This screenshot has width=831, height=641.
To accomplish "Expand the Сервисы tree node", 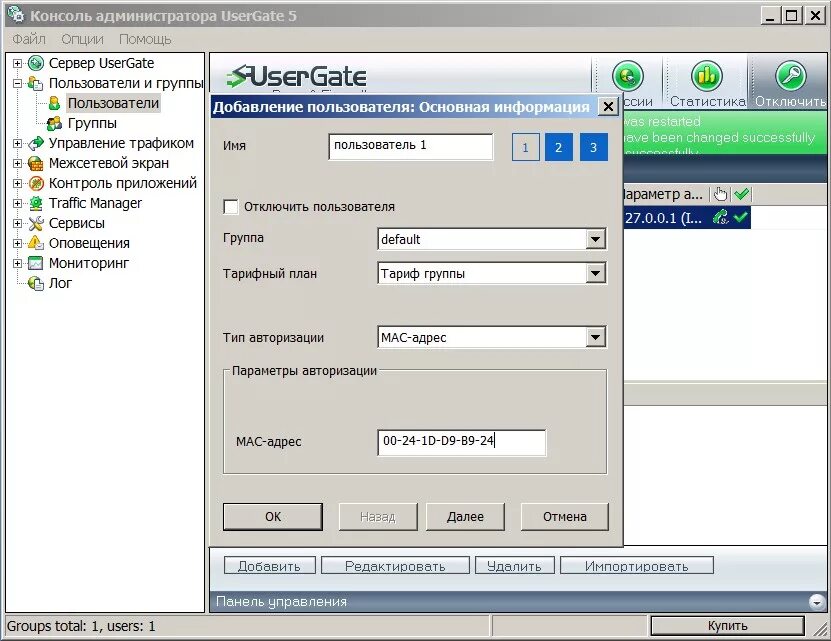I will [x=17, y=223].
